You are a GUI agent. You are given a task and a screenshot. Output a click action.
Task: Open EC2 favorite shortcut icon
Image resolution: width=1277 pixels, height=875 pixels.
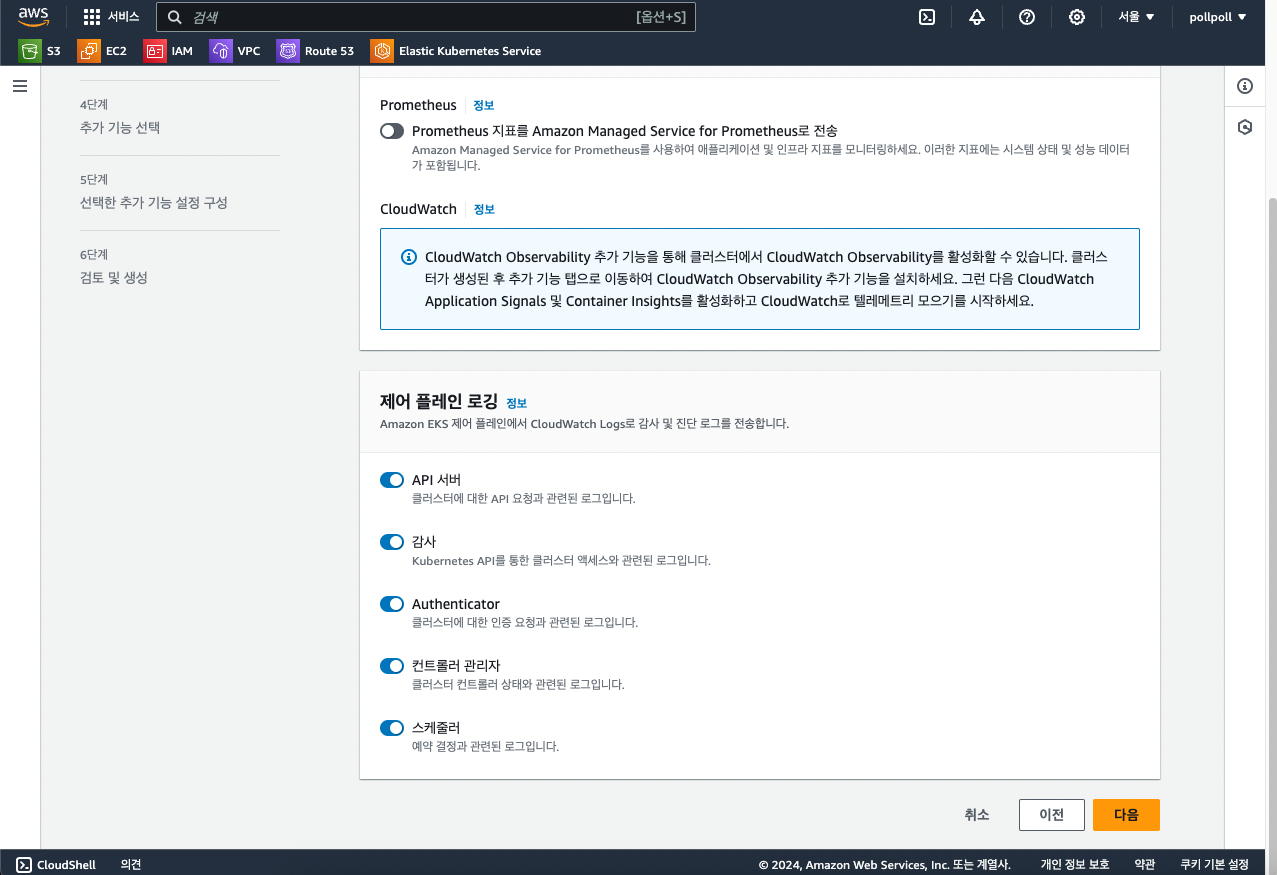(x=89, y=51)
